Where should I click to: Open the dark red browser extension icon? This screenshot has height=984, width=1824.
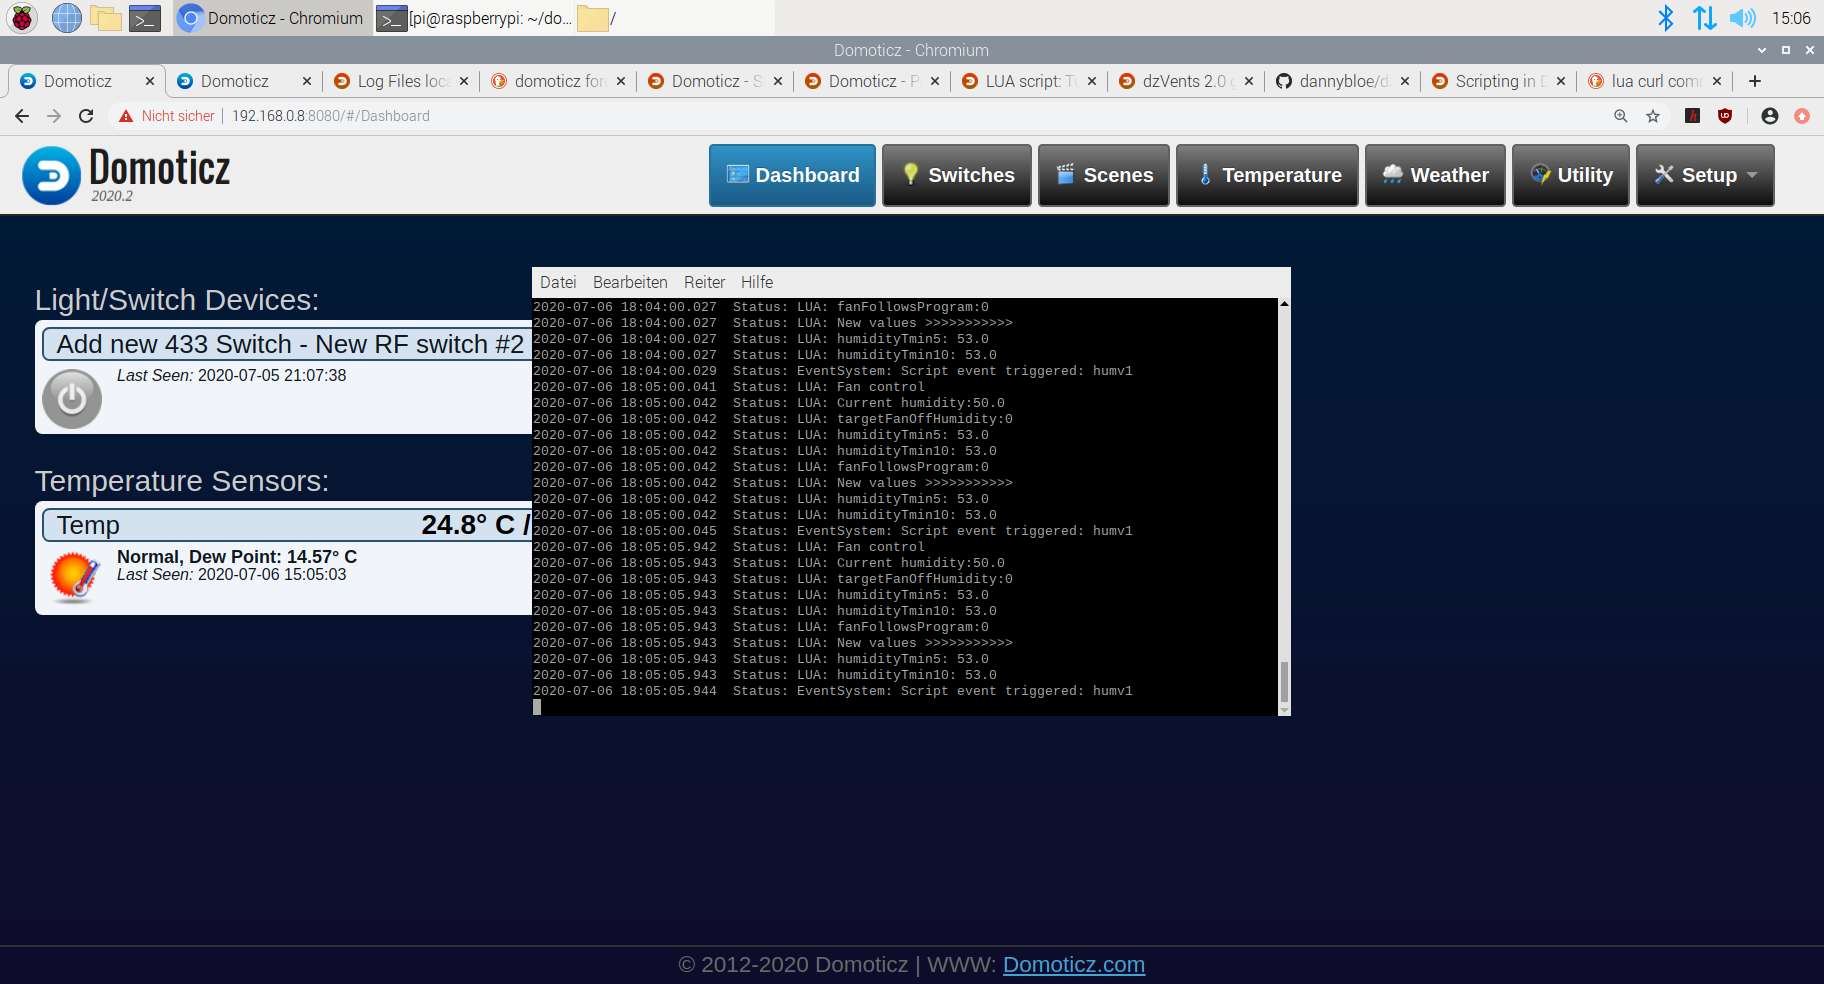tap(1693, 116)
